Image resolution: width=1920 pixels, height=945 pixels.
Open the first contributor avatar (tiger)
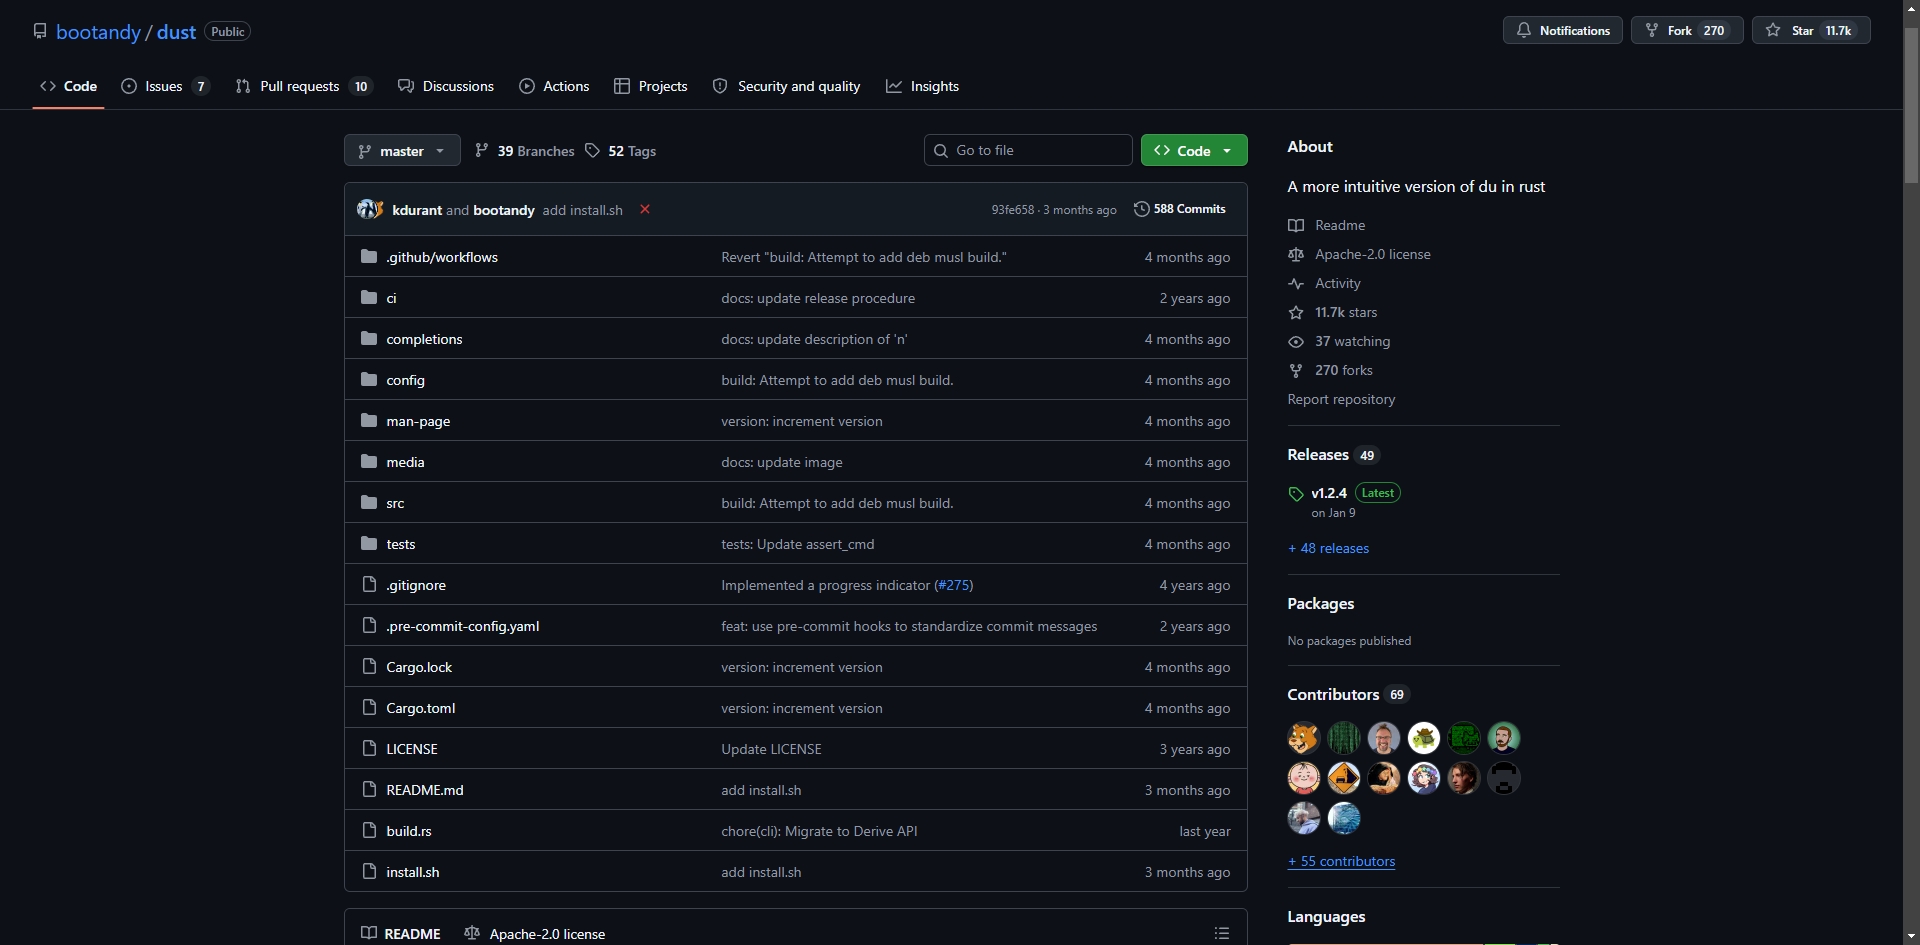click(x=1304, y=738)
